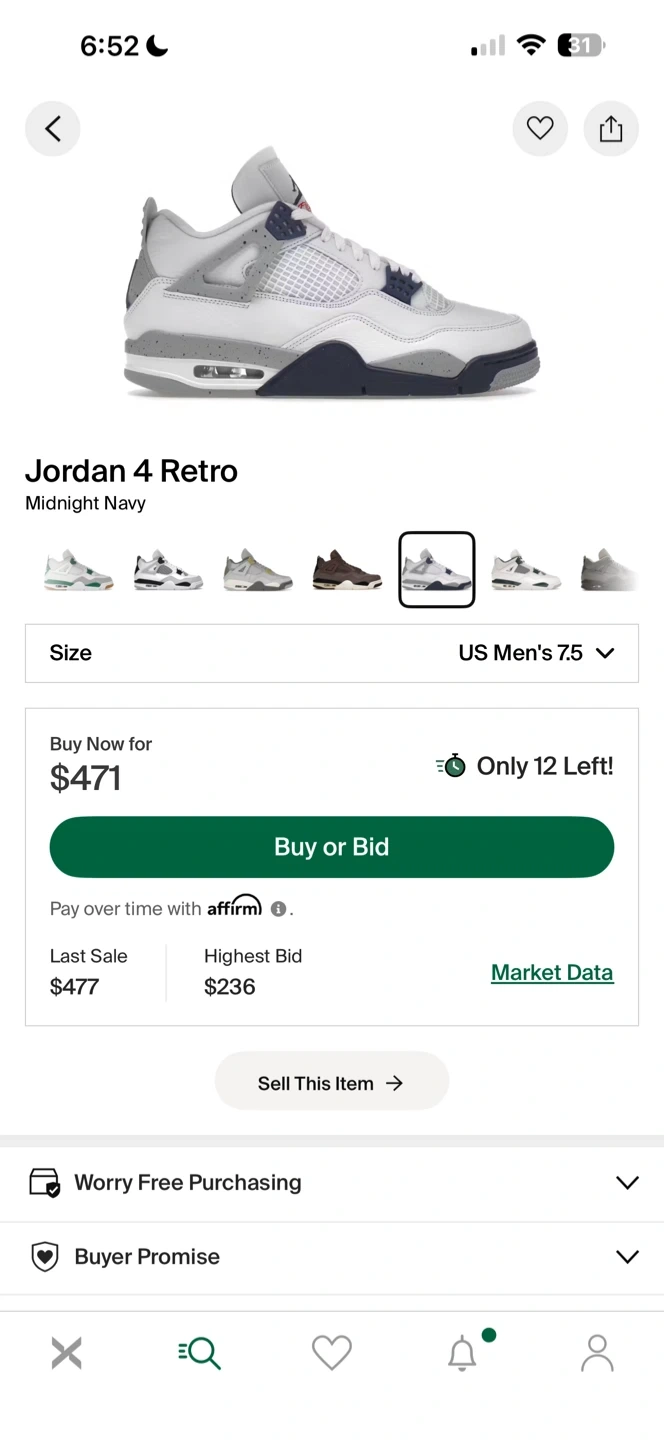
Task: Tap the Buyer Promise shield icon
Action: [x=45, y=1257]
